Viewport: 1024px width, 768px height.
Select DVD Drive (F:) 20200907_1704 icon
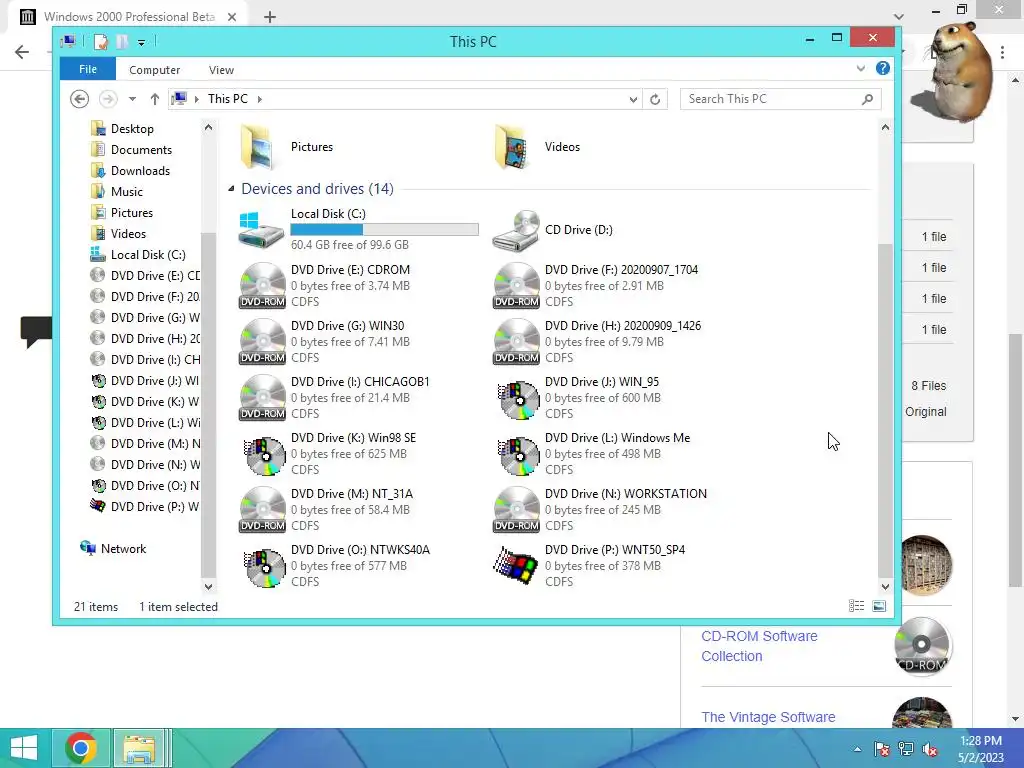coord(516,285)
